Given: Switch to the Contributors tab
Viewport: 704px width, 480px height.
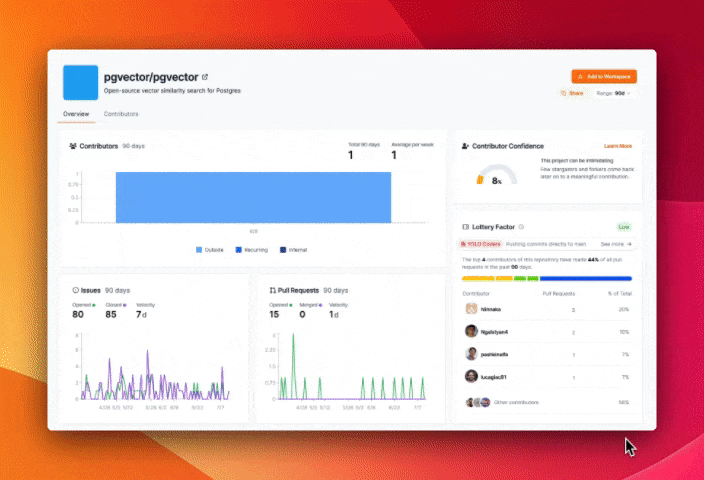Looking at the screenshot, I should pos(121,114).
